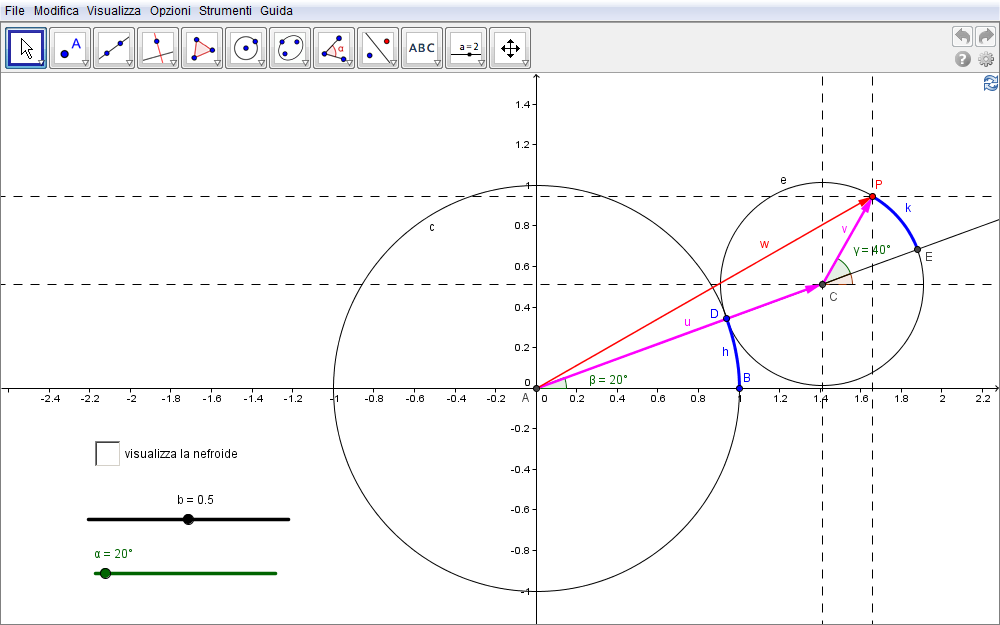The width and height of the screenshot is (1000, 625).
Task: Expand the Perpendicular Line tool dropdown arrow
Action: (x=174, y=63)
